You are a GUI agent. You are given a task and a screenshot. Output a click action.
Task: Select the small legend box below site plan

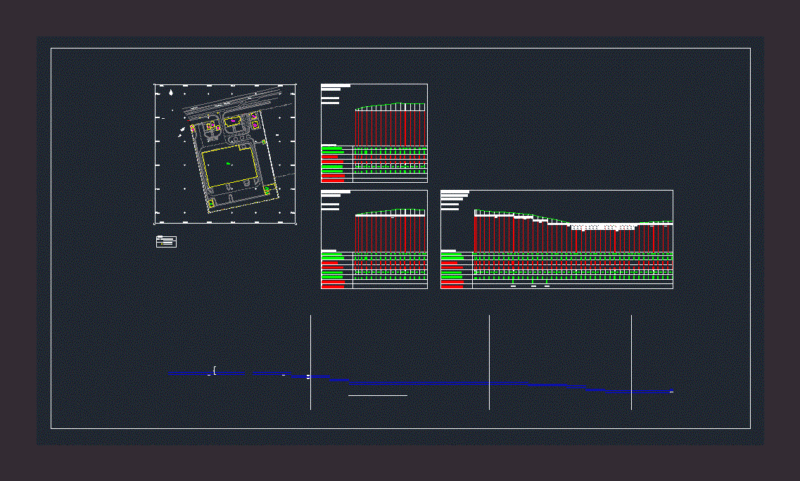pos(166,242)
